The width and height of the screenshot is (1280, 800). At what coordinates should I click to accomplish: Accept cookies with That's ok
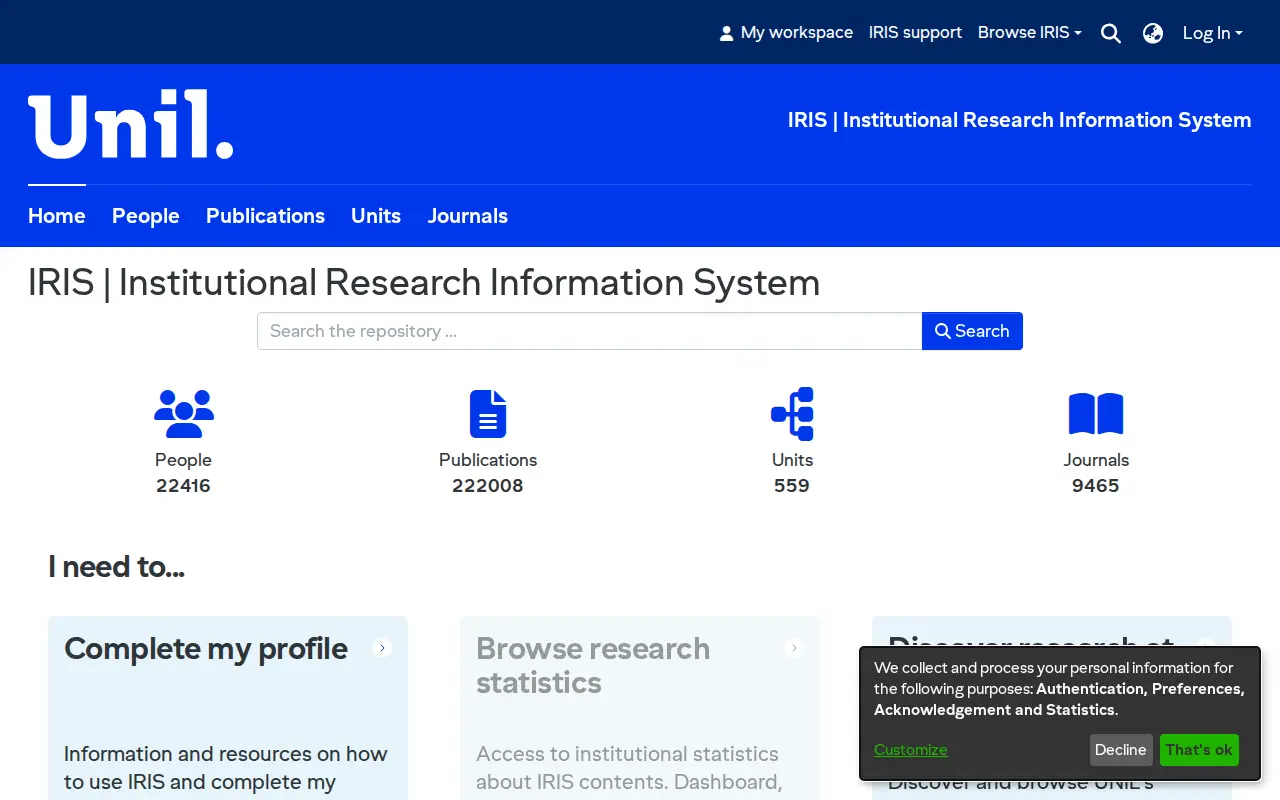[x=1199, y=750]
